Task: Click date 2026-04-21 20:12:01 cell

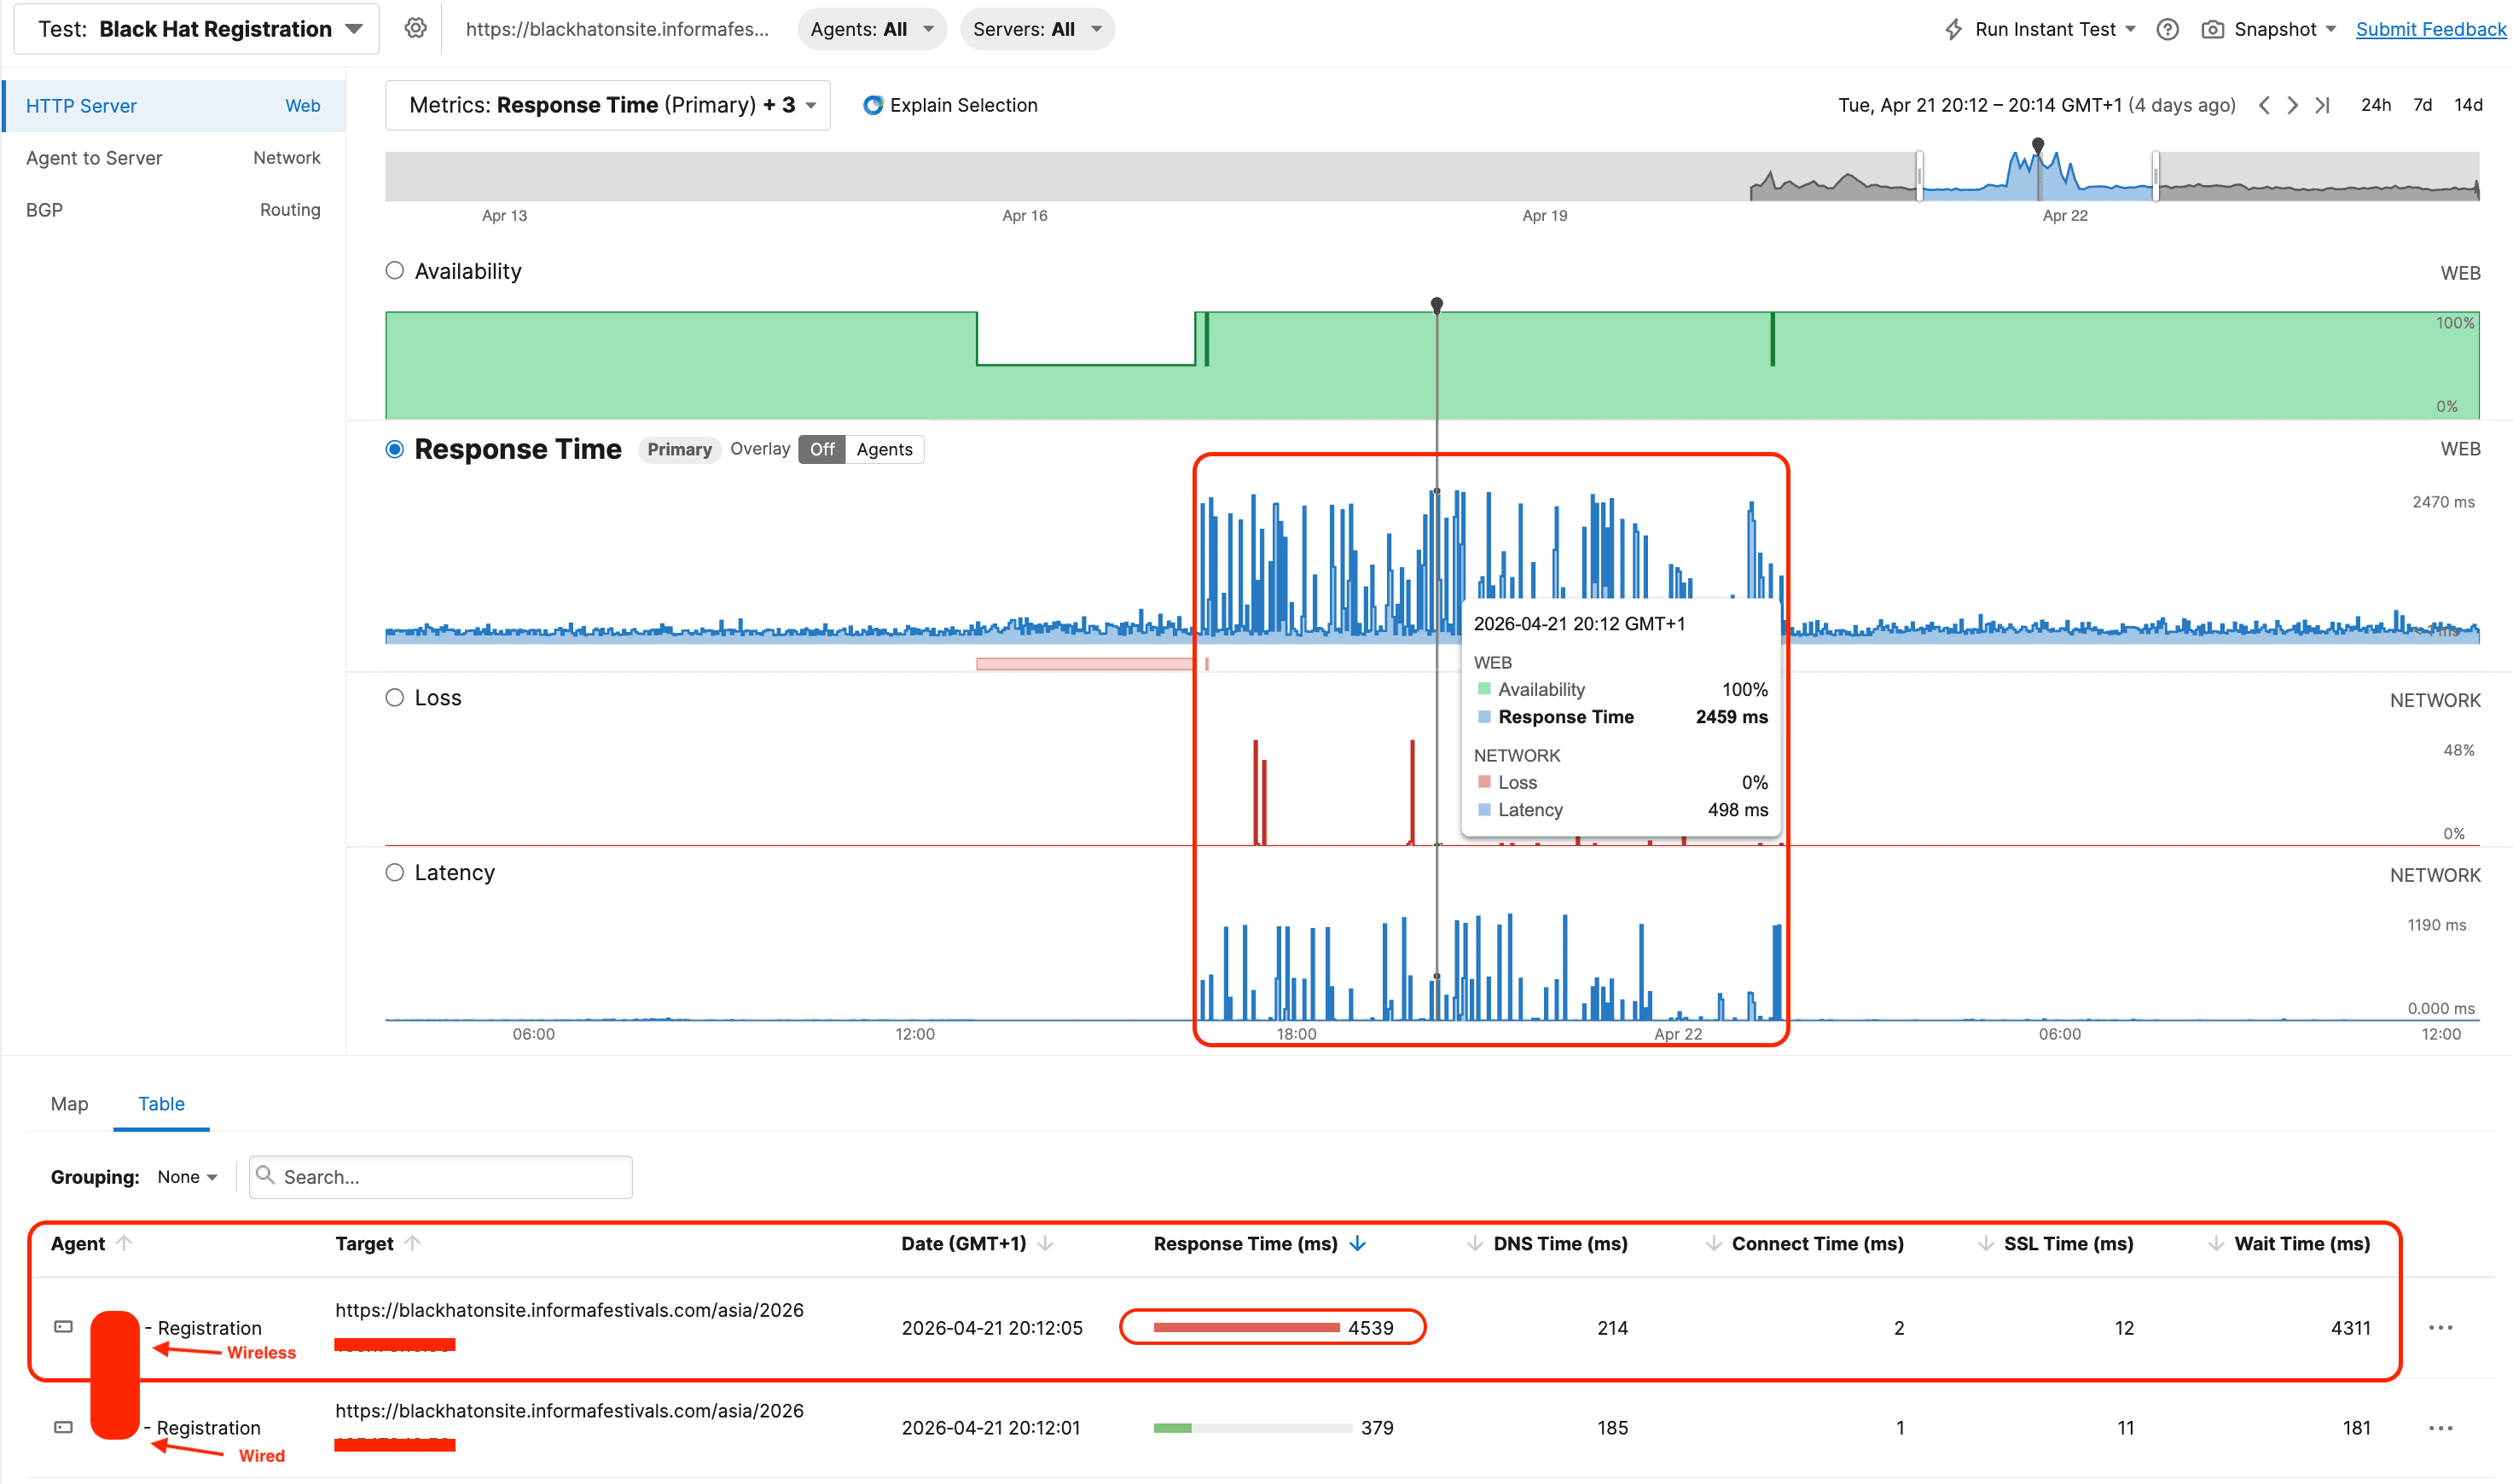Action: (x=991, y=1428)
